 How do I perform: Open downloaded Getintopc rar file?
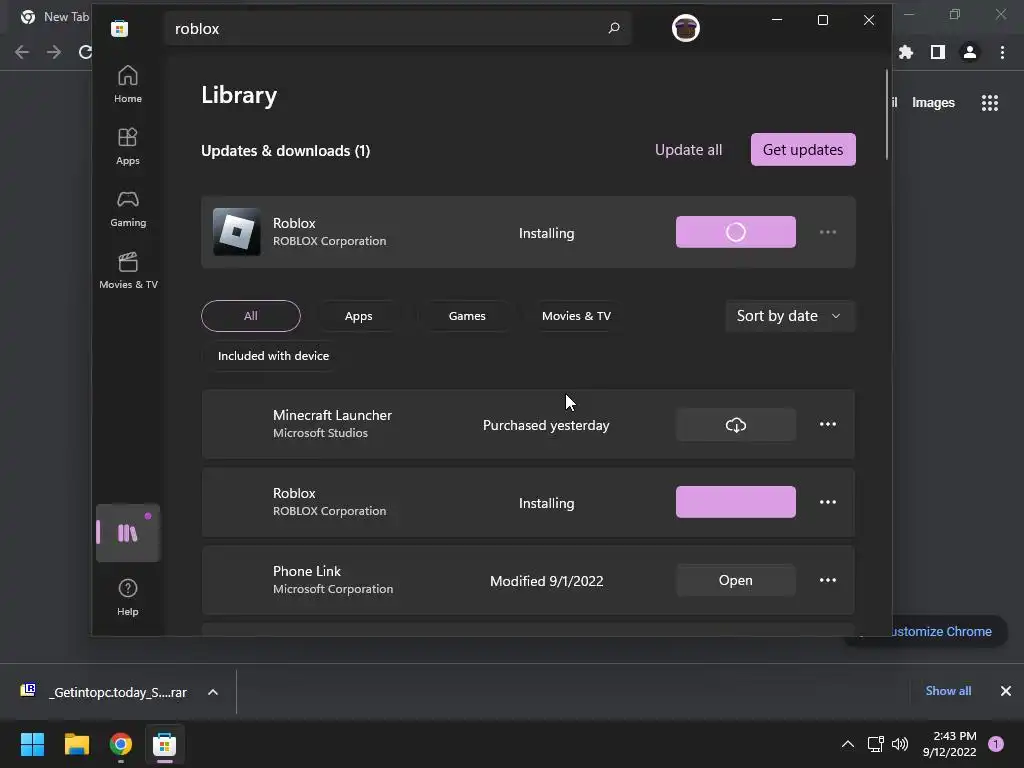[104, 692]
